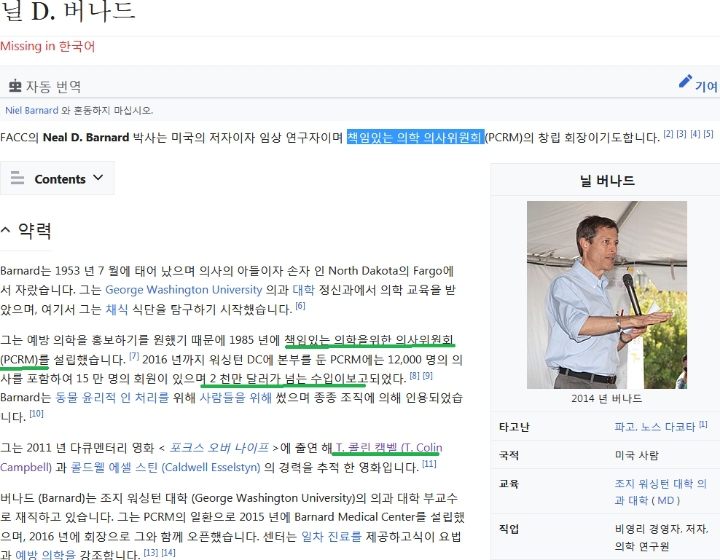Click the Contents list icon
720x560 pixels.
coord(17,178)
